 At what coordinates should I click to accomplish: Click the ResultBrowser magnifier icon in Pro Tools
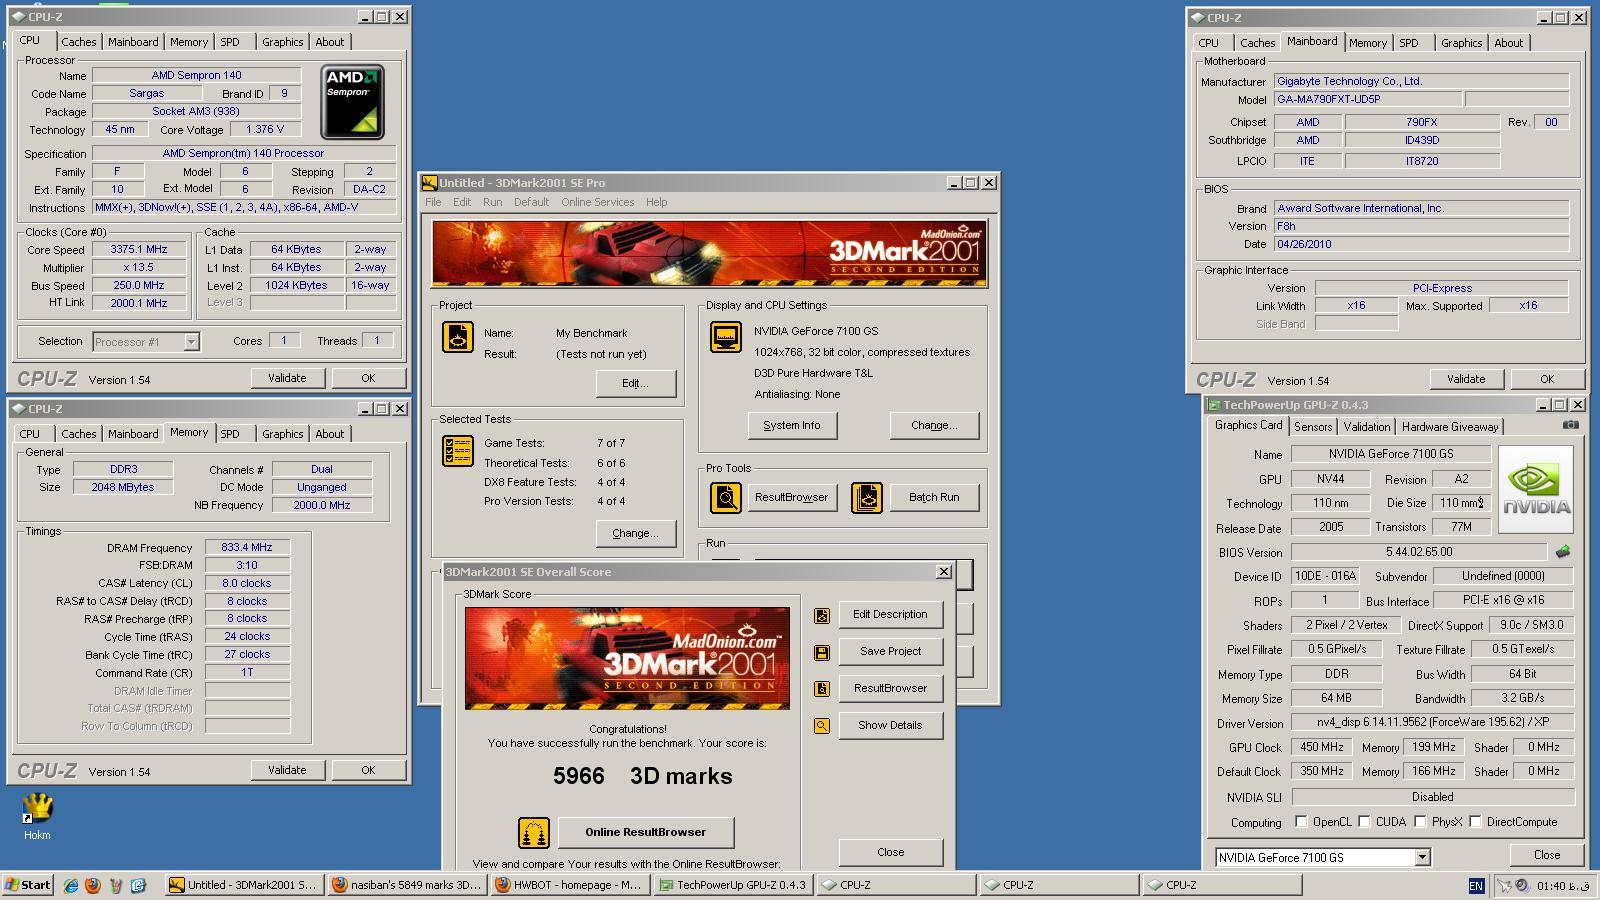[x=726, y=497]
